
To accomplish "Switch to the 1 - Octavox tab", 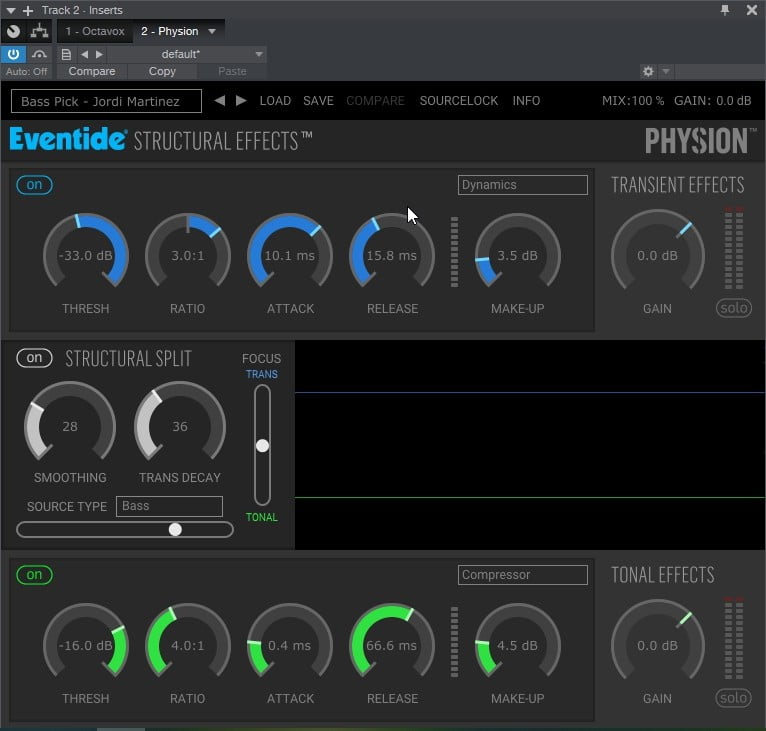I will [95, 31].
